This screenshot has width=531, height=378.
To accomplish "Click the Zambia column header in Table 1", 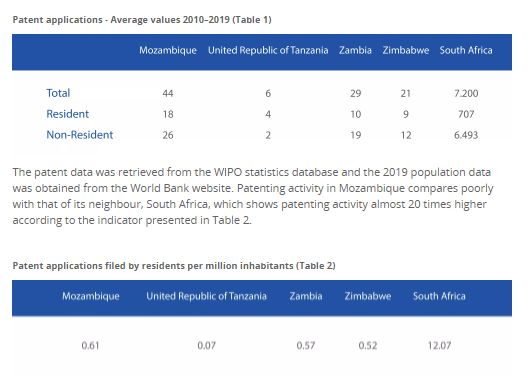I will (355, 50).
